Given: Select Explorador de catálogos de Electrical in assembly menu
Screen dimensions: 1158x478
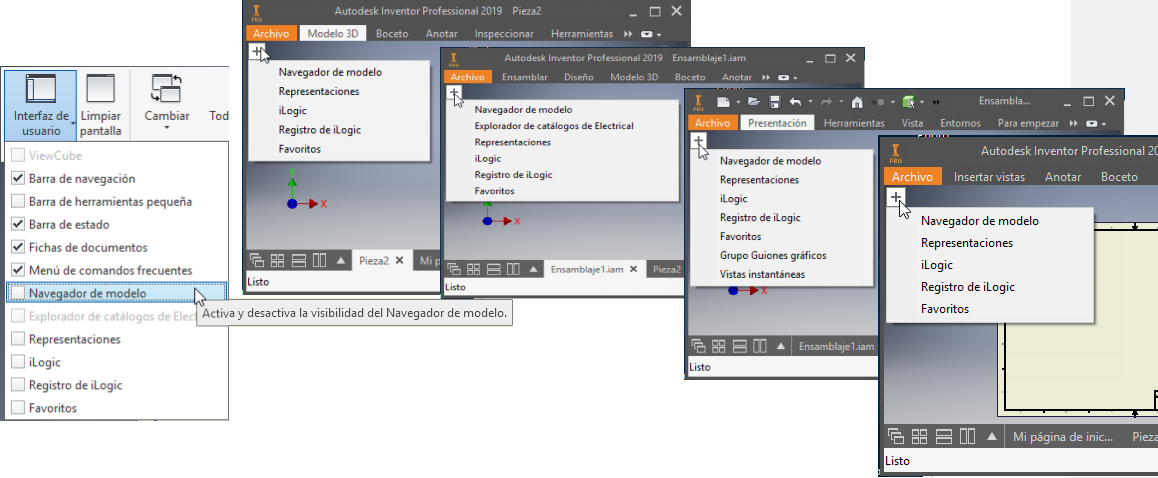Looking at the screenshot, I should (x=554, y=126).
